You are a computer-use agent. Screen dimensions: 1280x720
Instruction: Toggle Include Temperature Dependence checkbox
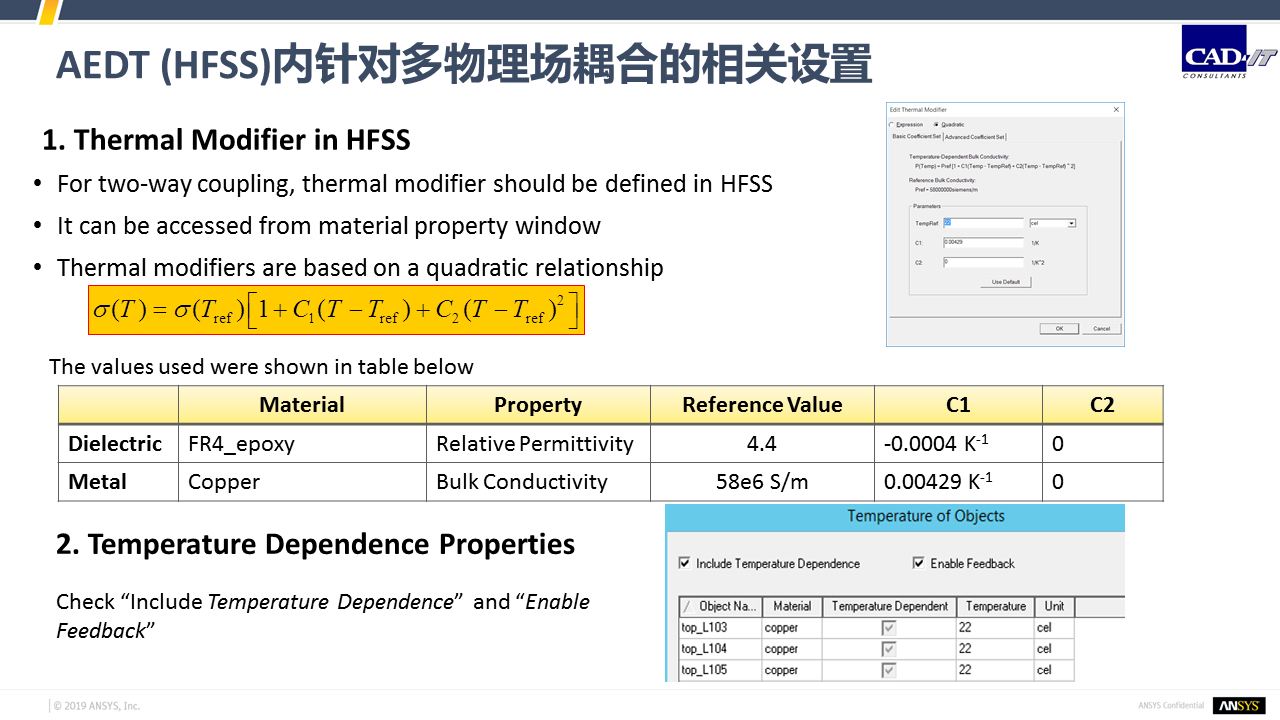(x=684, y=563)
